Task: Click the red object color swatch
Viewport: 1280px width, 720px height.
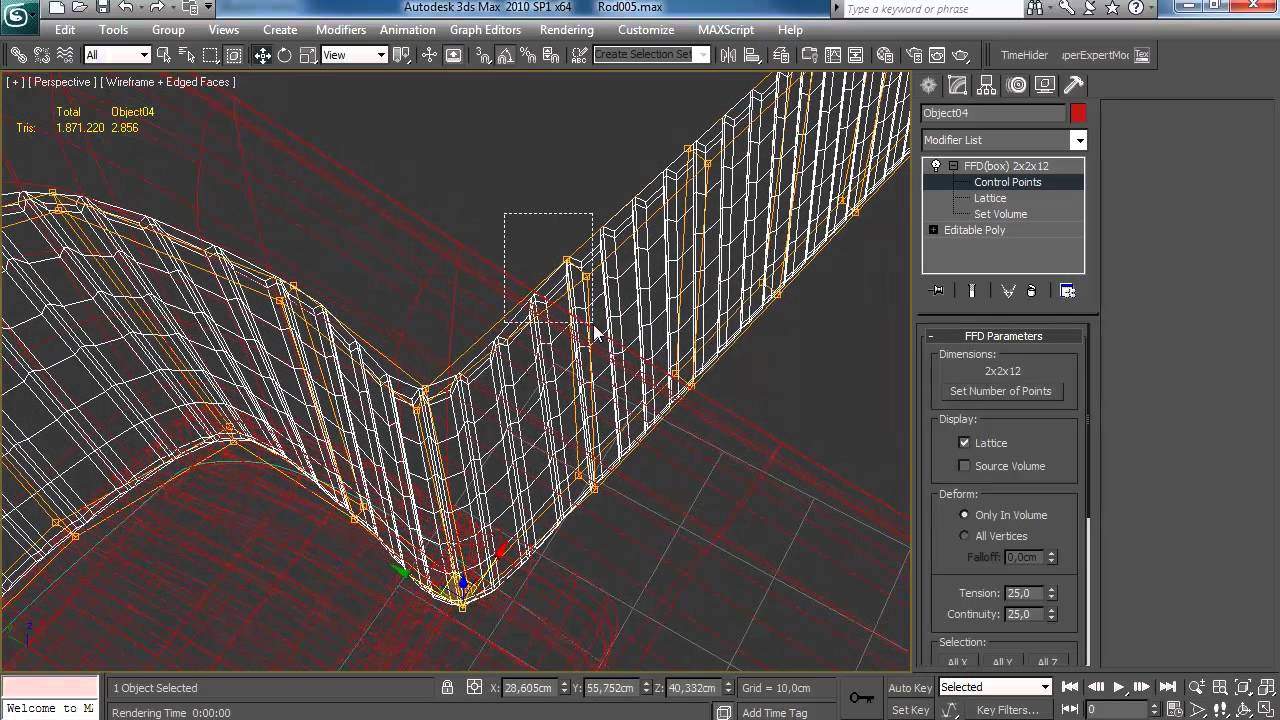Action: pos(1078,113)
